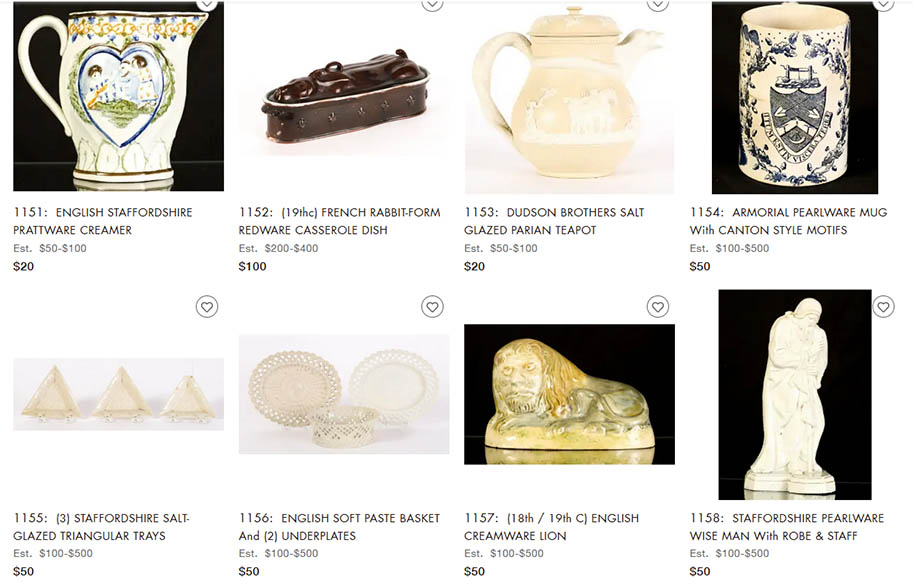View the Dudson teapot image

click(x=569, y=98)
